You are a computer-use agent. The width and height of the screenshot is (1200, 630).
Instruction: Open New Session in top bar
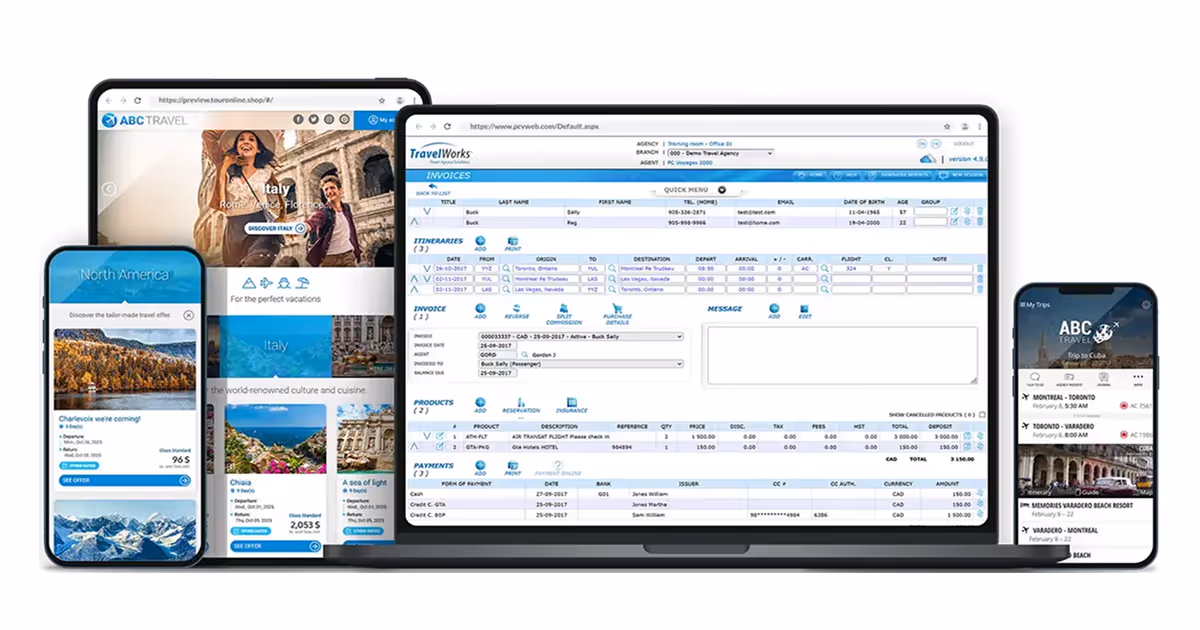coord(961,175)
